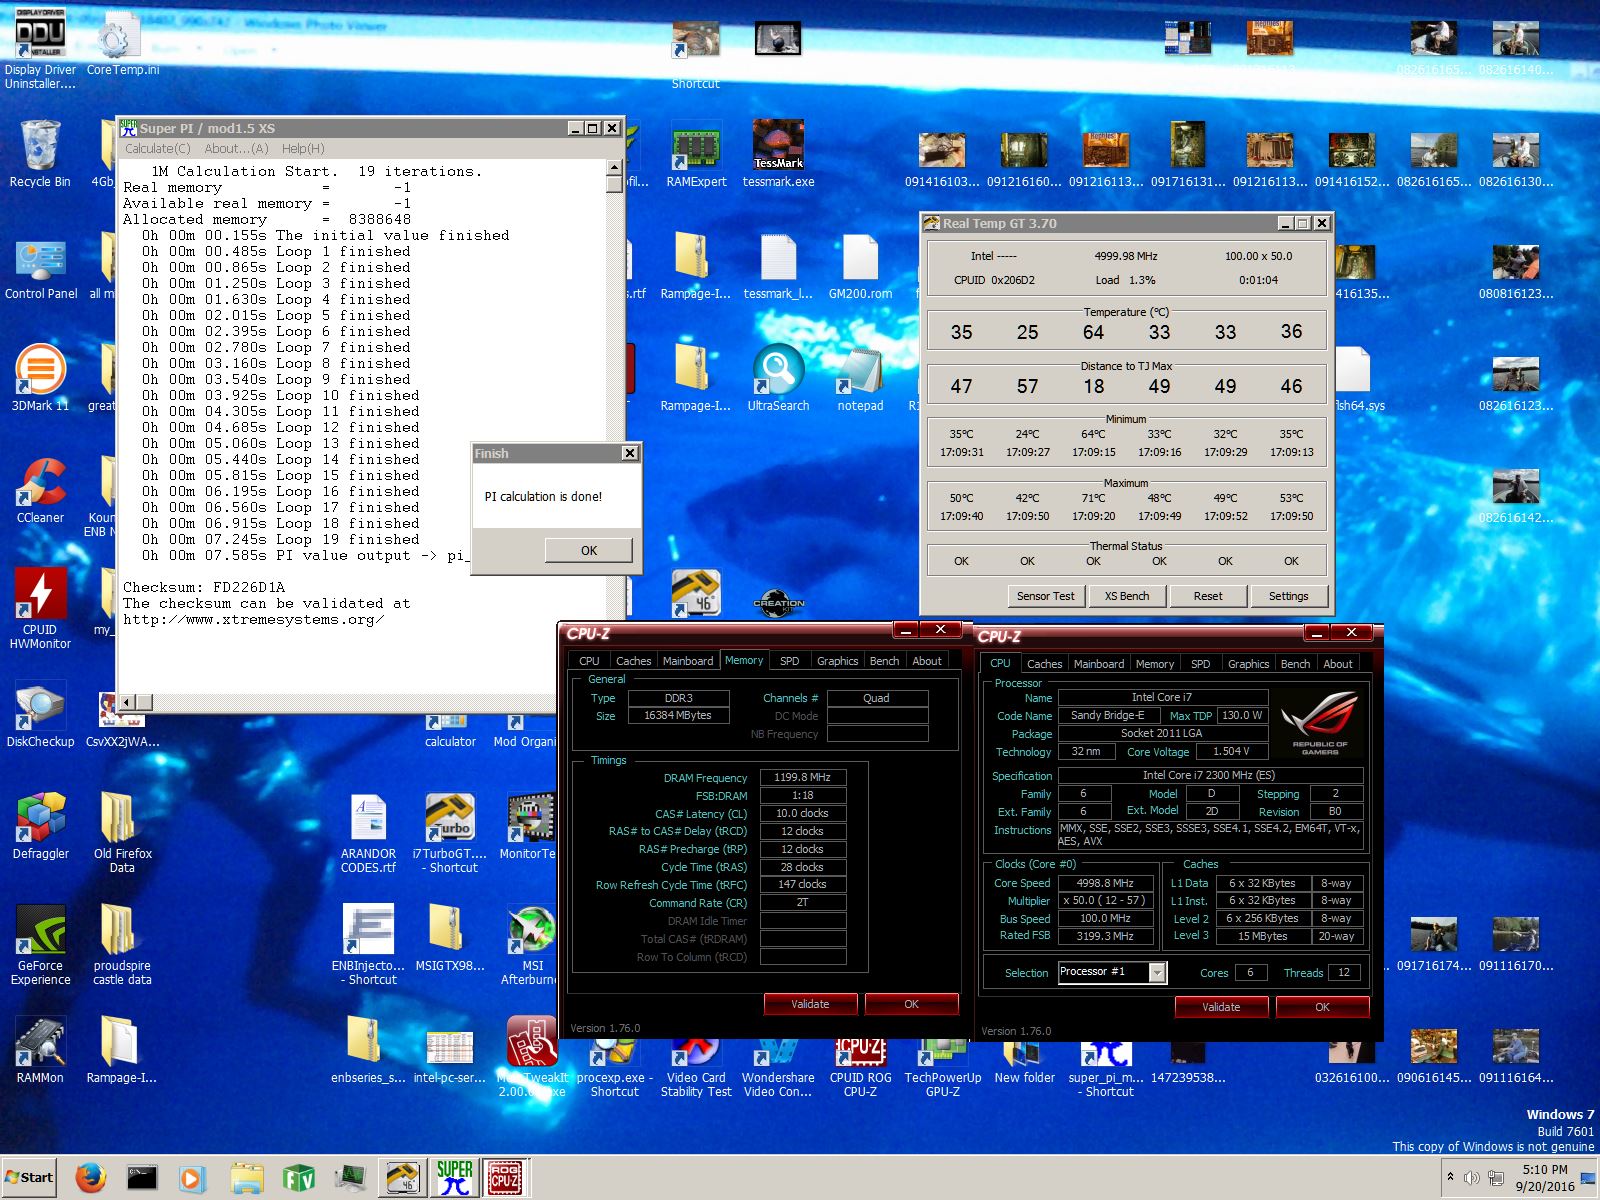Click the ROG CPU-Z taskbar button
1600x1200 pixels.
(505, 1178)
